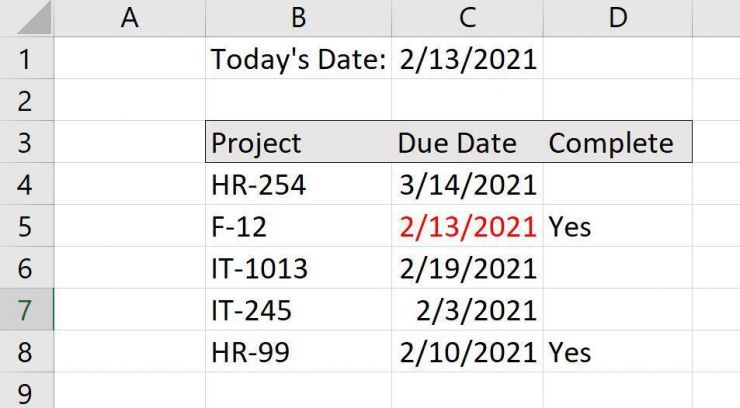Click row 3 header
740x408 pixels.
[26, 143]
